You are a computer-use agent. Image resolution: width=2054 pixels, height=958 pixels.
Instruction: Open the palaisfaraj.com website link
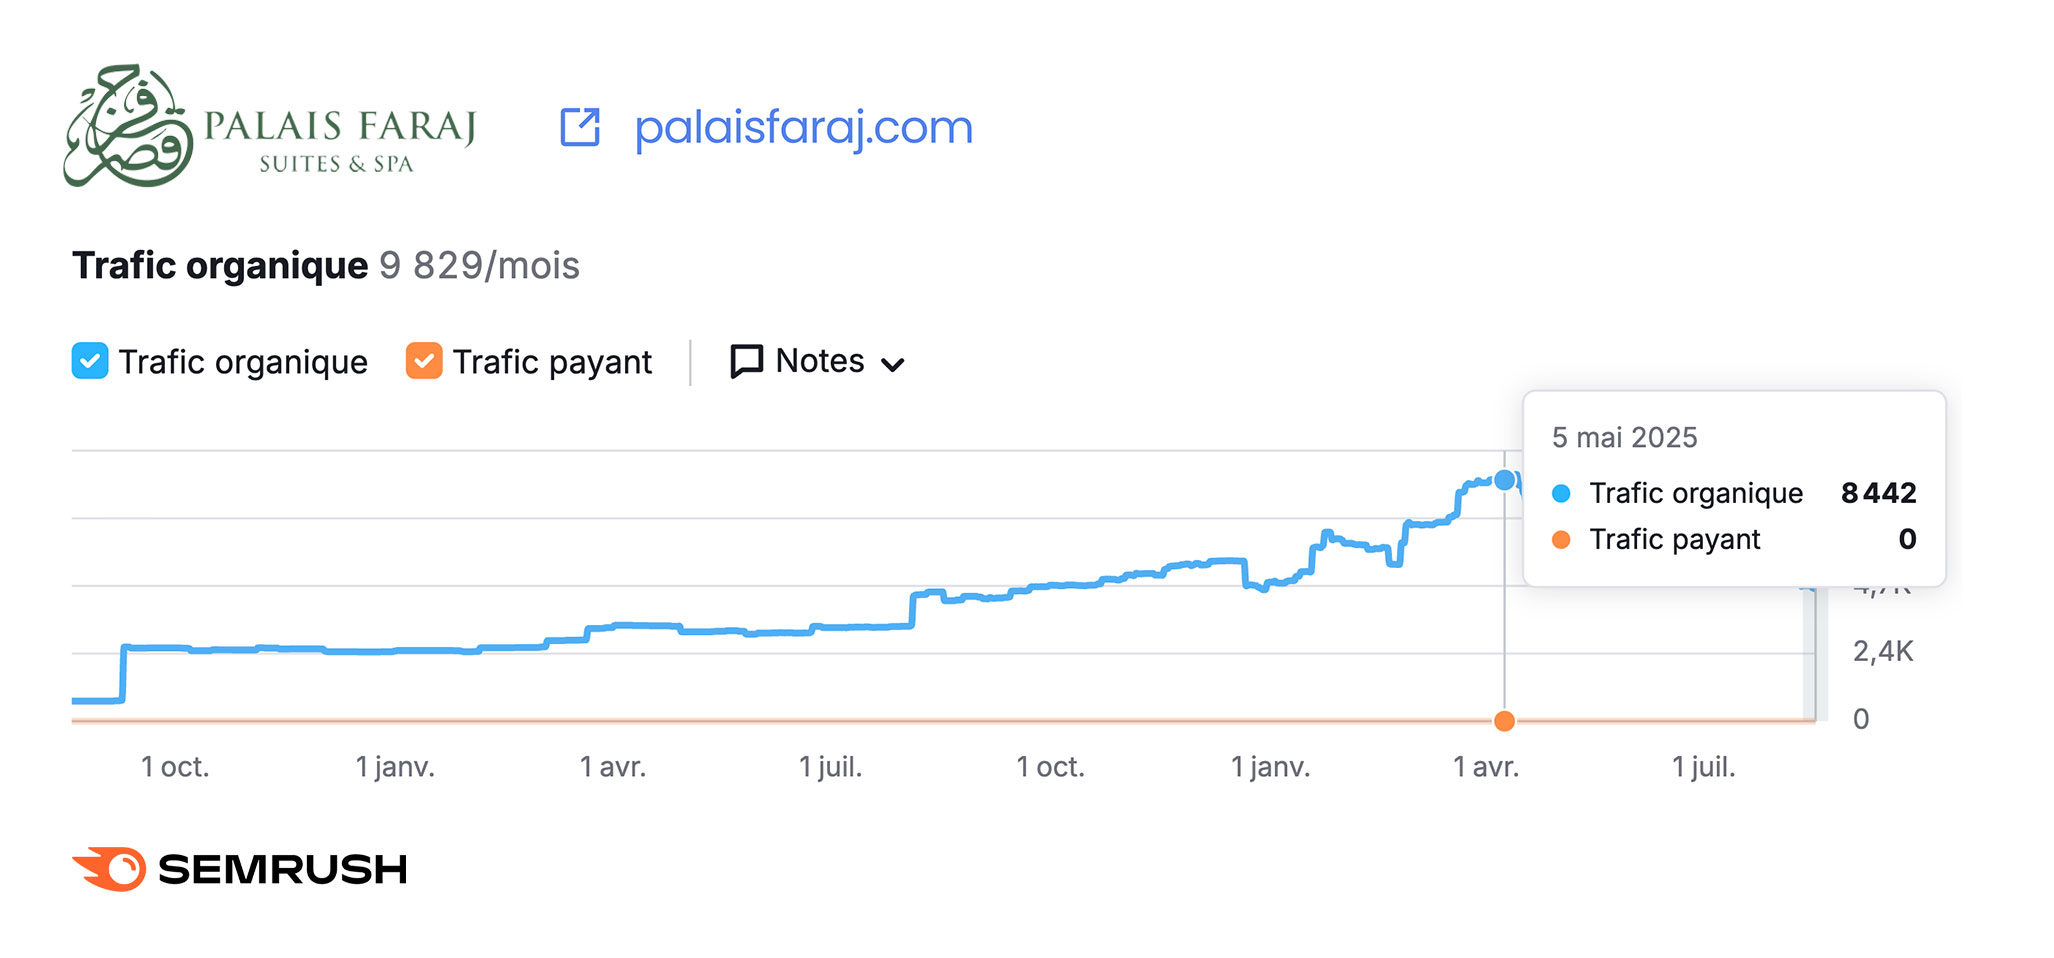click(804, 128)
